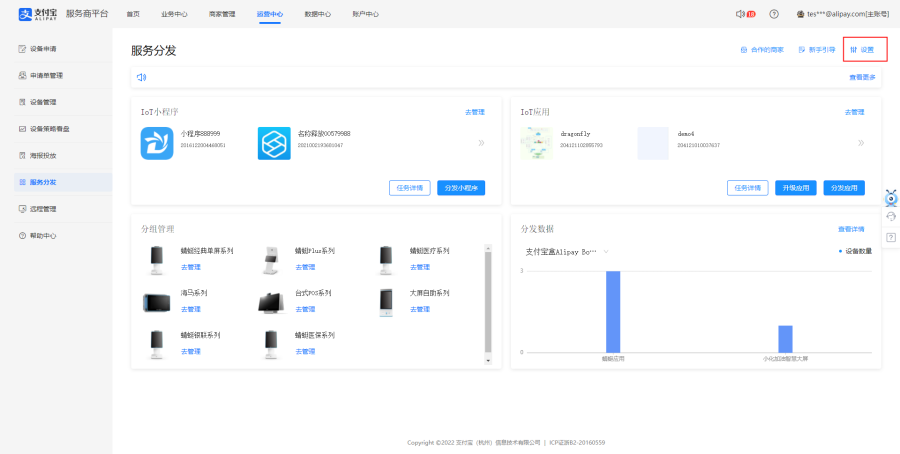Go to 首页 tab
Image resolution: width=900 pixels, height=454 pixels.
[x=133, y=14]
